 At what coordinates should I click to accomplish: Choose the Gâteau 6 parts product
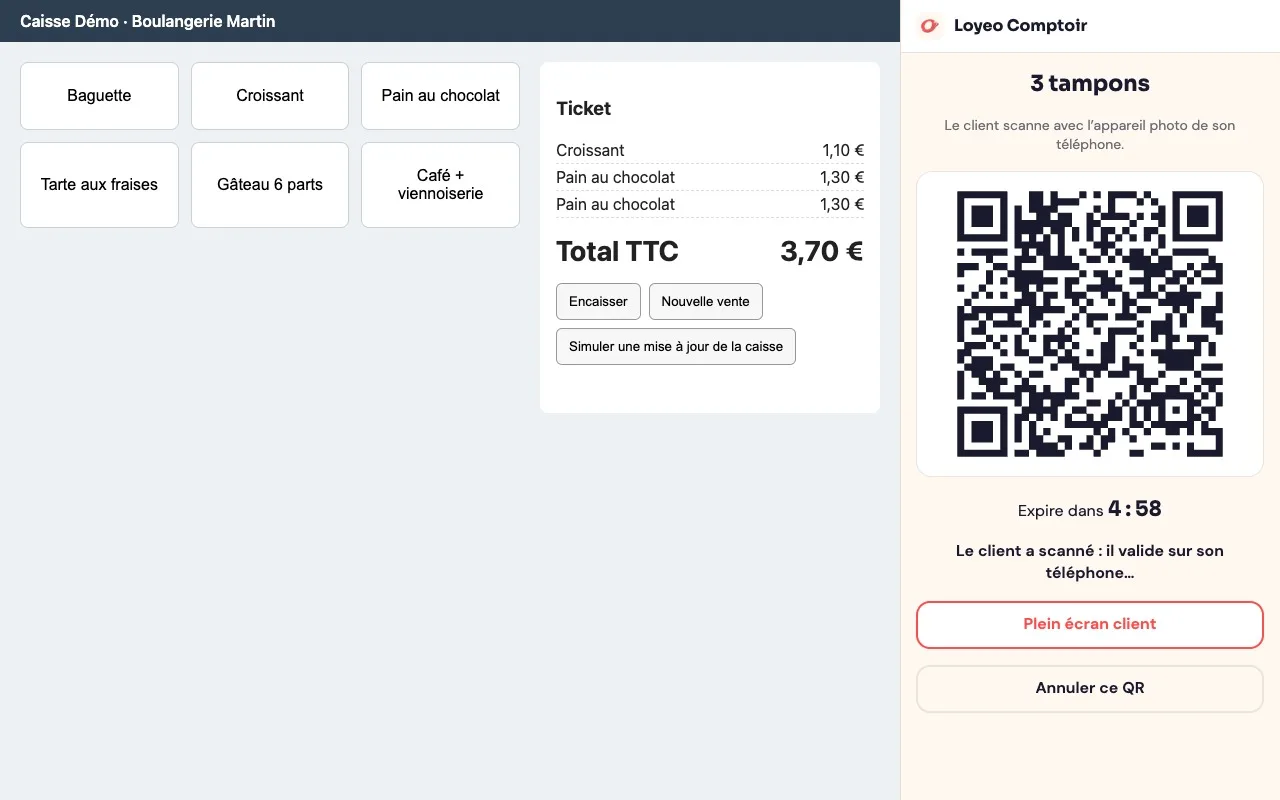pos(270,185)
